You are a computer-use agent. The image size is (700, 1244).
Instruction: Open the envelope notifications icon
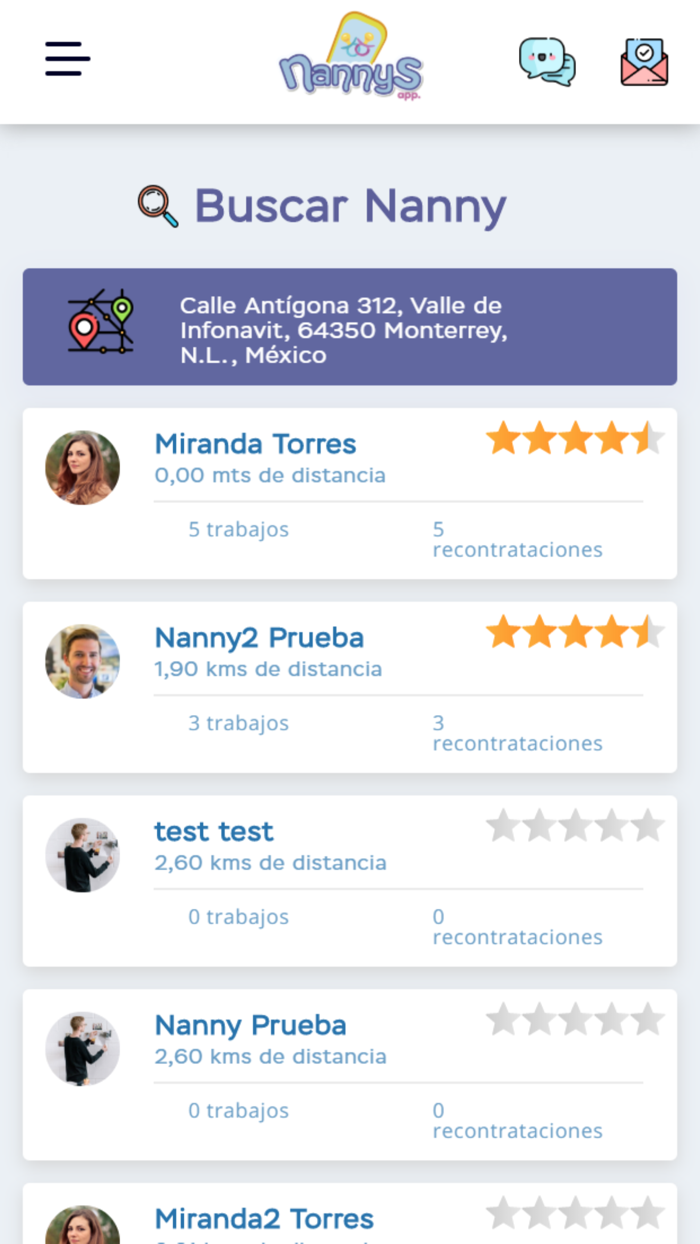pos(646,60)
